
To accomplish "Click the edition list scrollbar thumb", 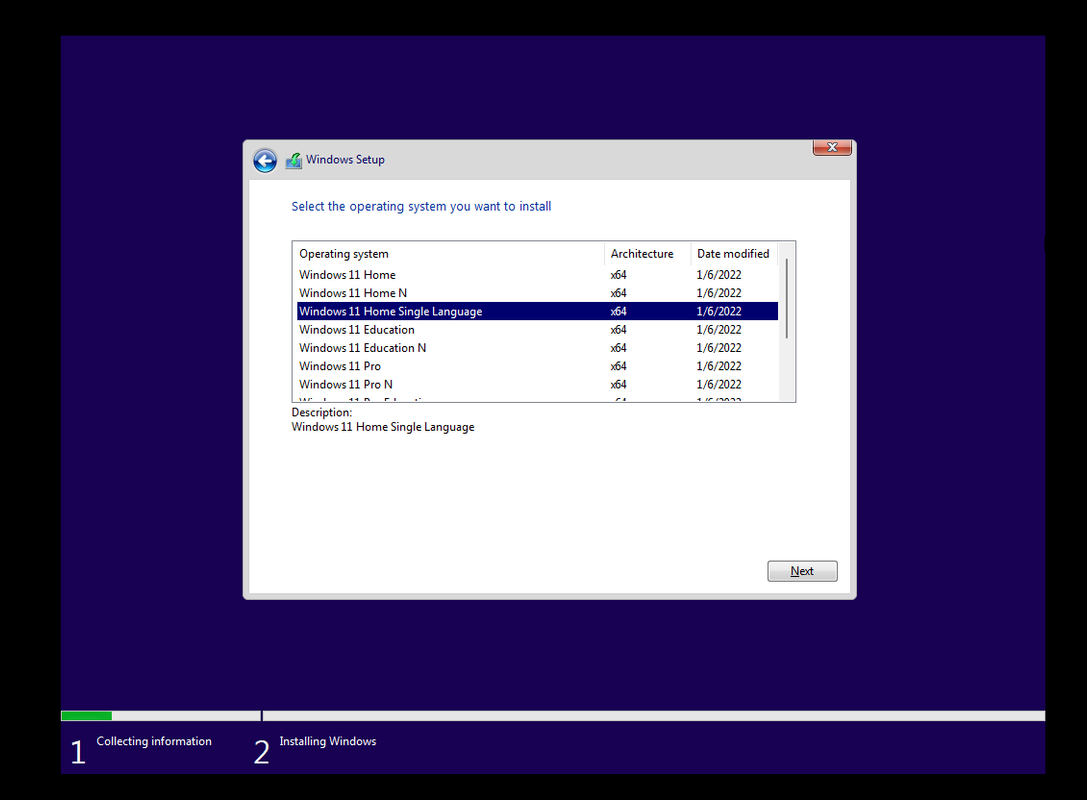I will (787, 299).
